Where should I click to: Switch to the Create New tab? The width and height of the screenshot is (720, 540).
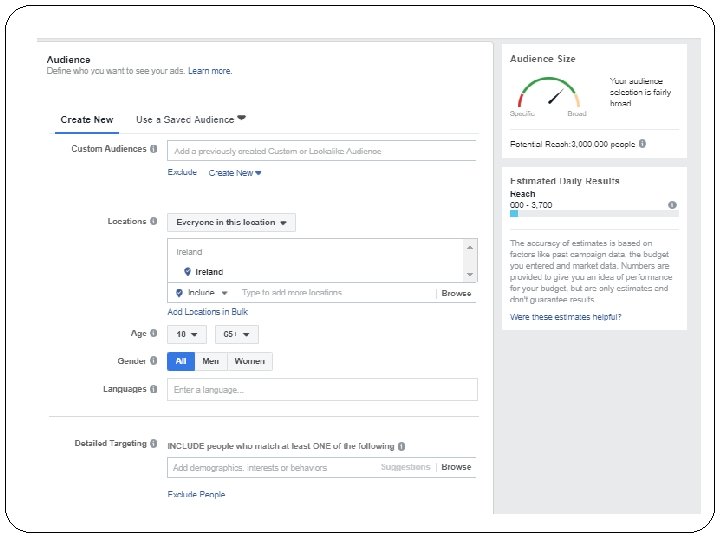[x=87, y=120]
